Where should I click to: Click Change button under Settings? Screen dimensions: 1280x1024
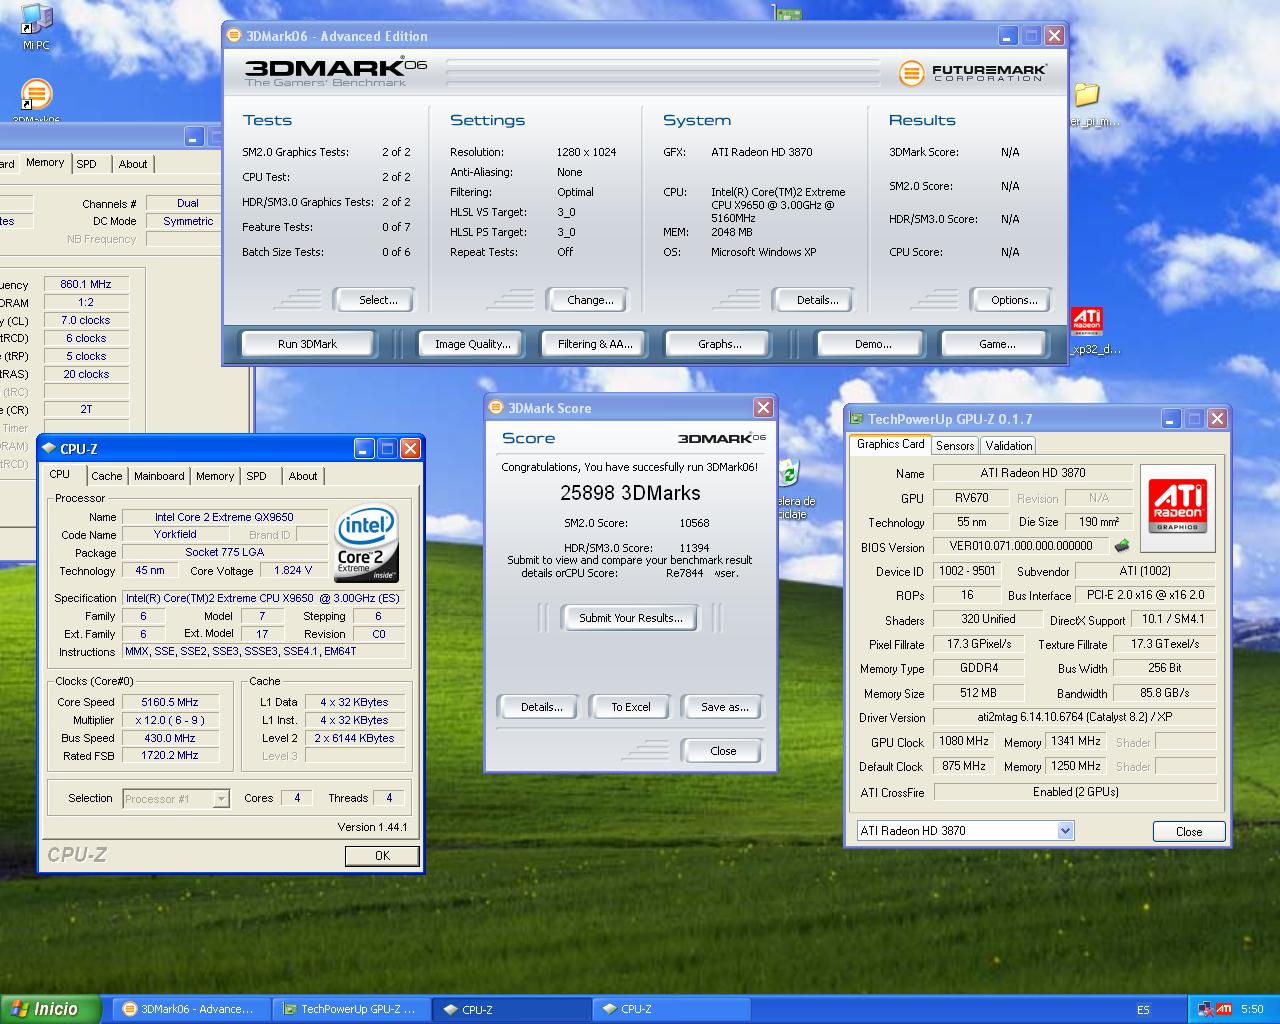590,300
